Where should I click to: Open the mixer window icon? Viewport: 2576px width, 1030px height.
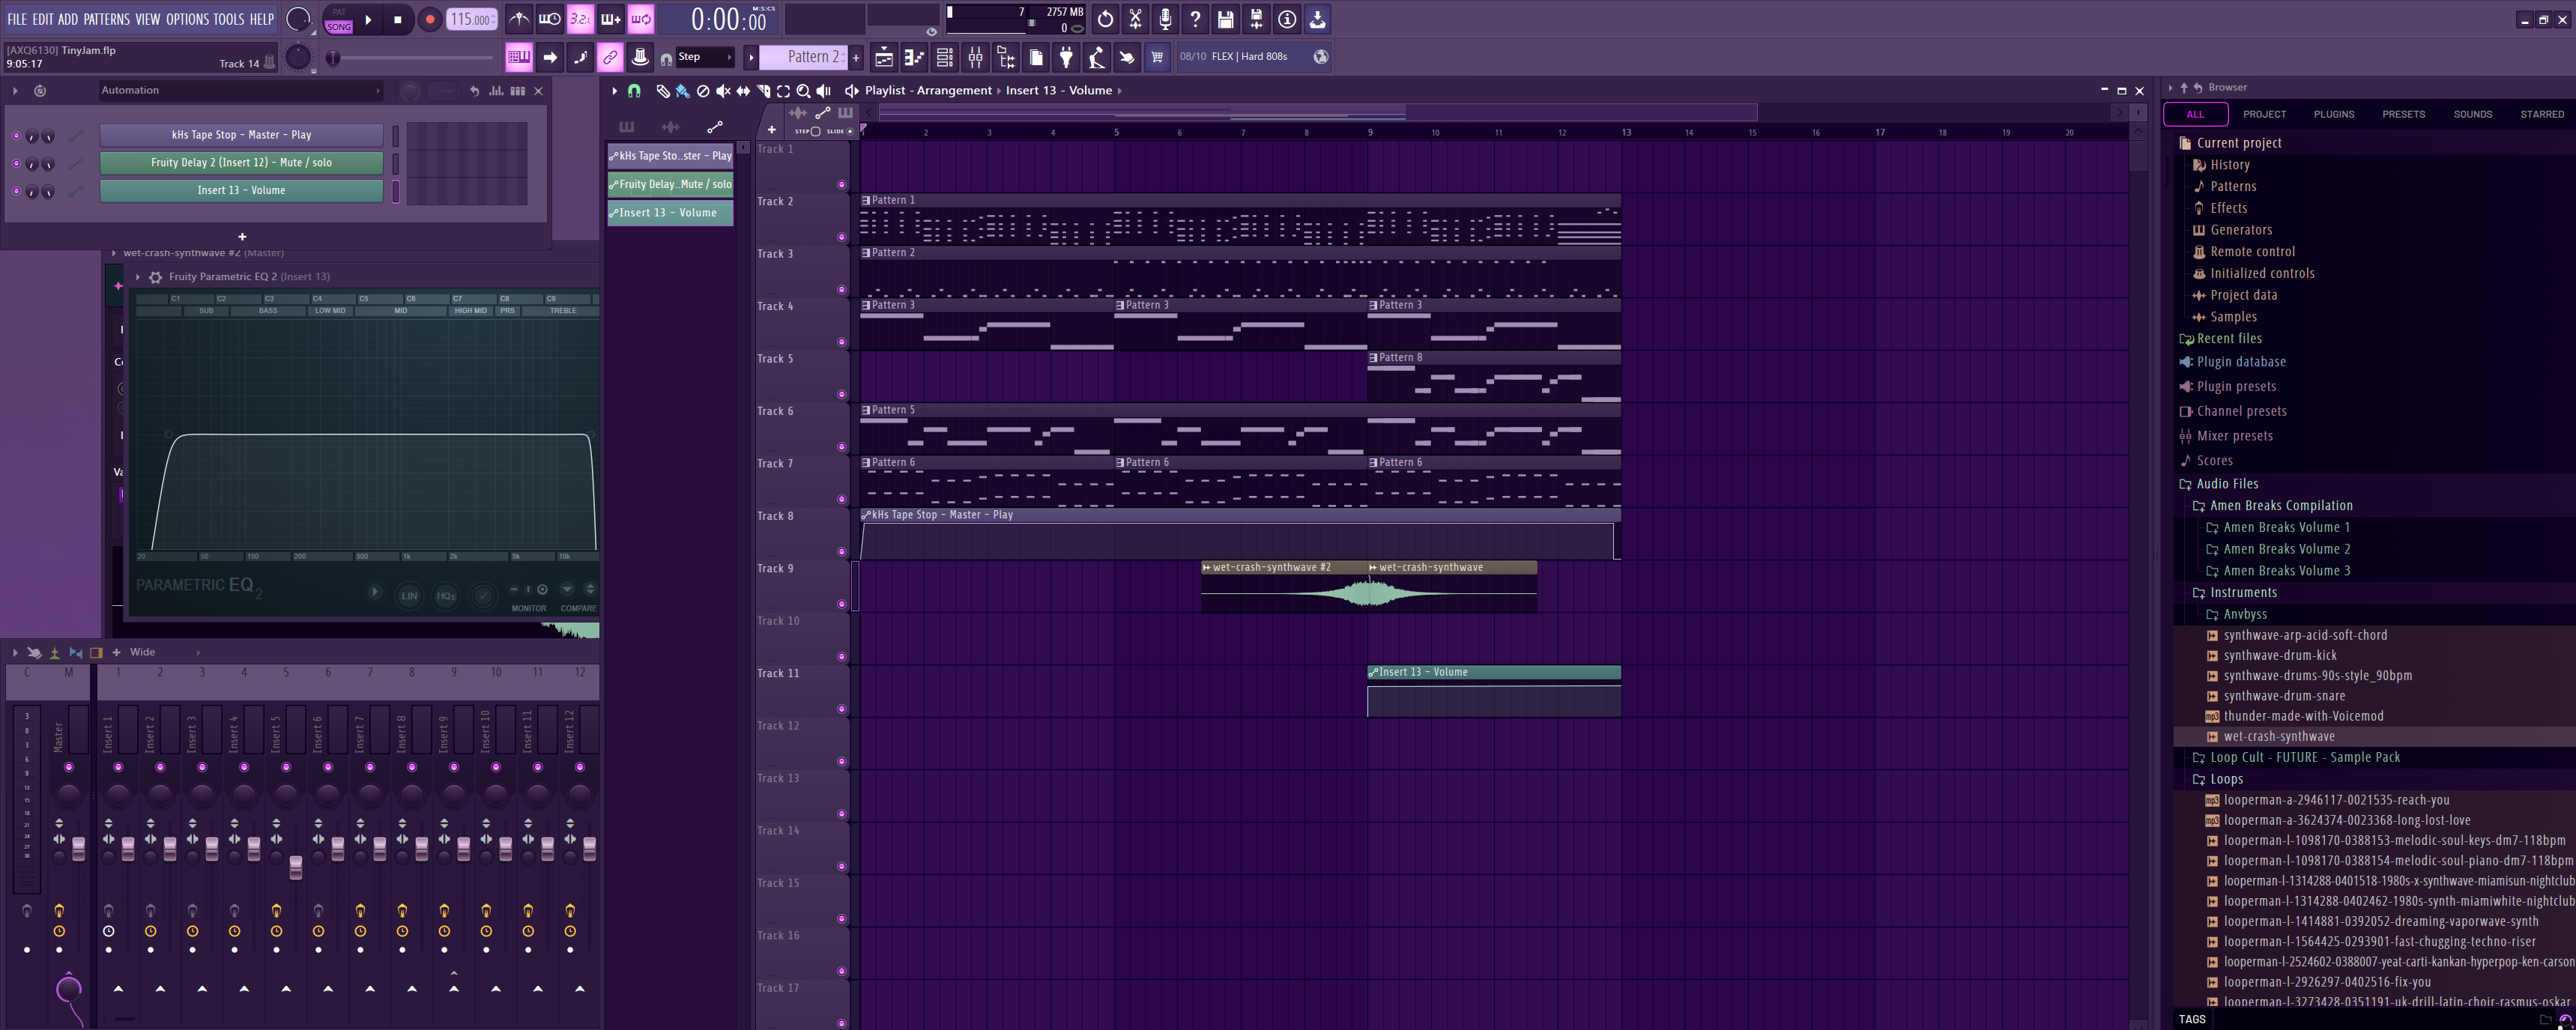[x=975, y=57]
